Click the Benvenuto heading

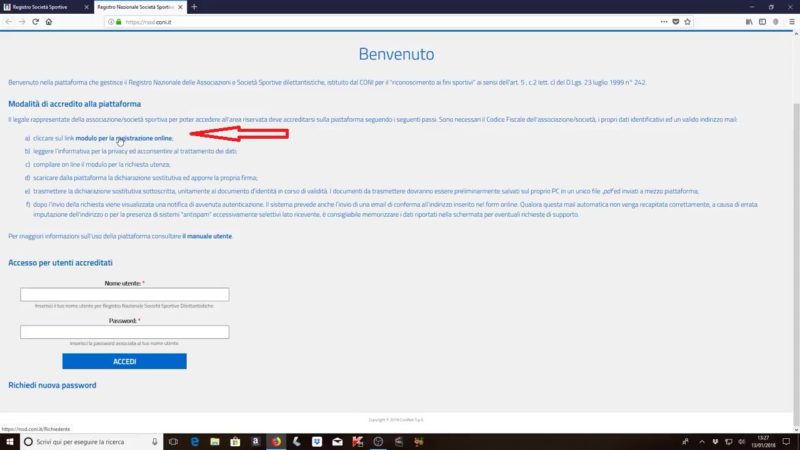click(396, 54)
